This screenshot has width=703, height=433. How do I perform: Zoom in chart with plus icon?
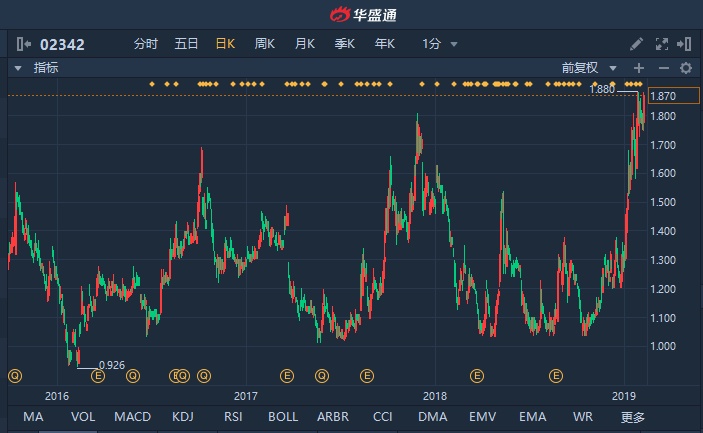click(x=639, y=68)
